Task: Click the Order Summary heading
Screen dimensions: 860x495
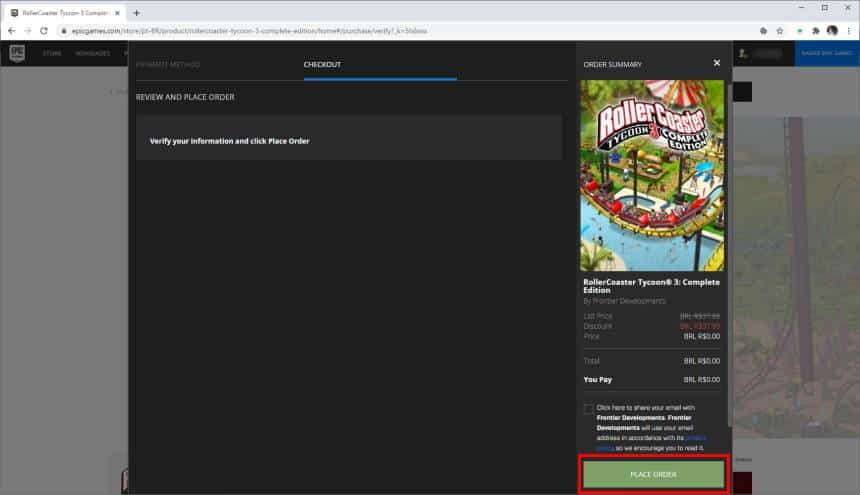Action: coord(613,65)
